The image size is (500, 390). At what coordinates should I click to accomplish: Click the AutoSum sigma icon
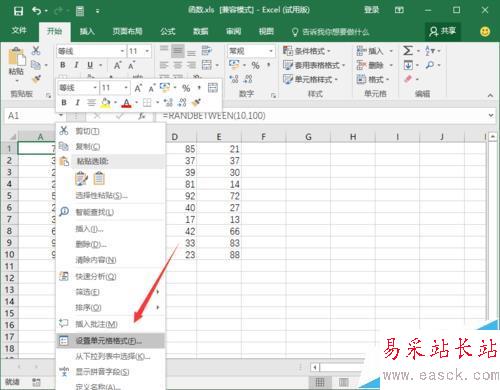click(x=408, y=51)
